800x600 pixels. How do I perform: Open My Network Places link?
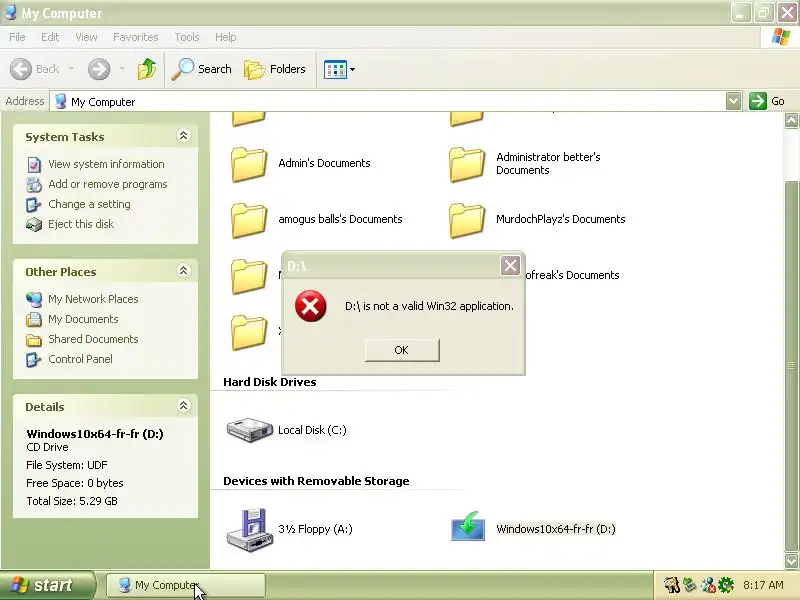pyautogui.click(x=93, y=299)
